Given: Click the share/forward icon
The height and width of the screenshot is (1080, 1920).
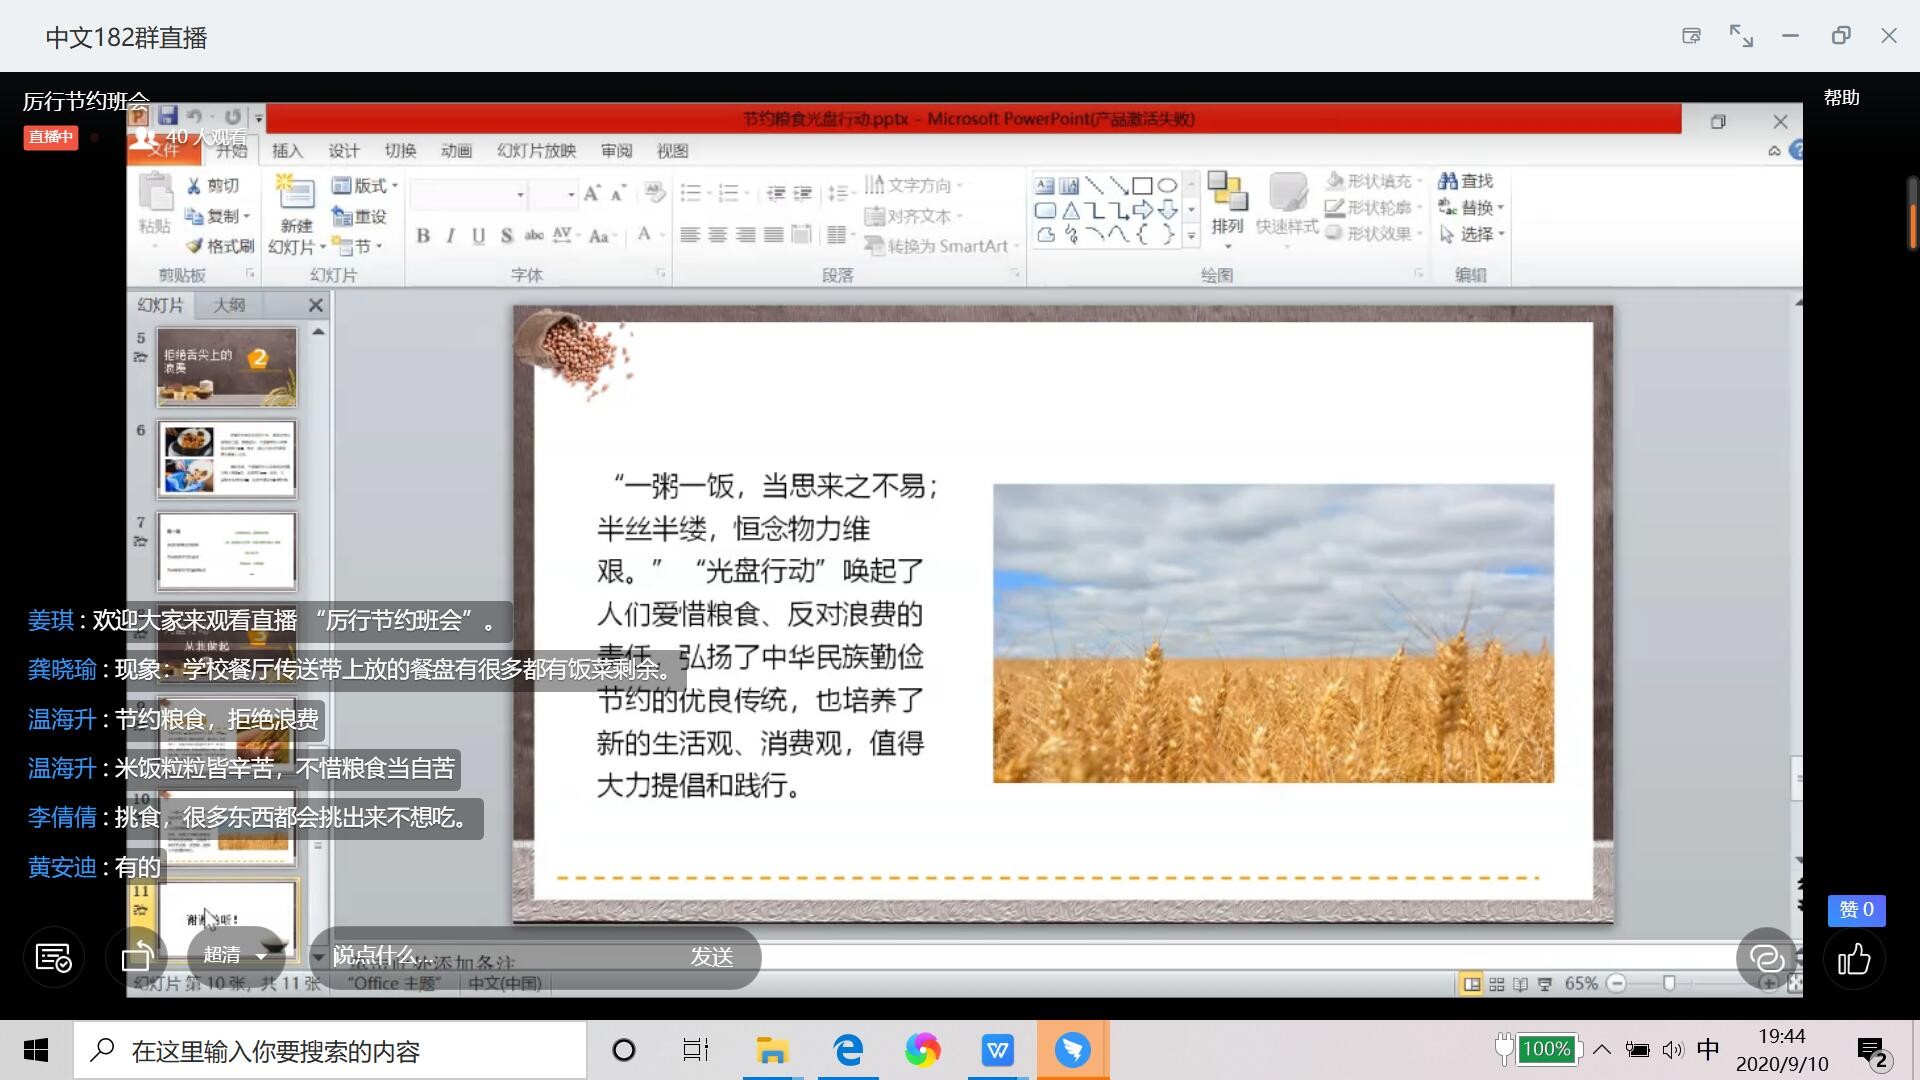Looking at the screenshot, I should coord(137,957).
